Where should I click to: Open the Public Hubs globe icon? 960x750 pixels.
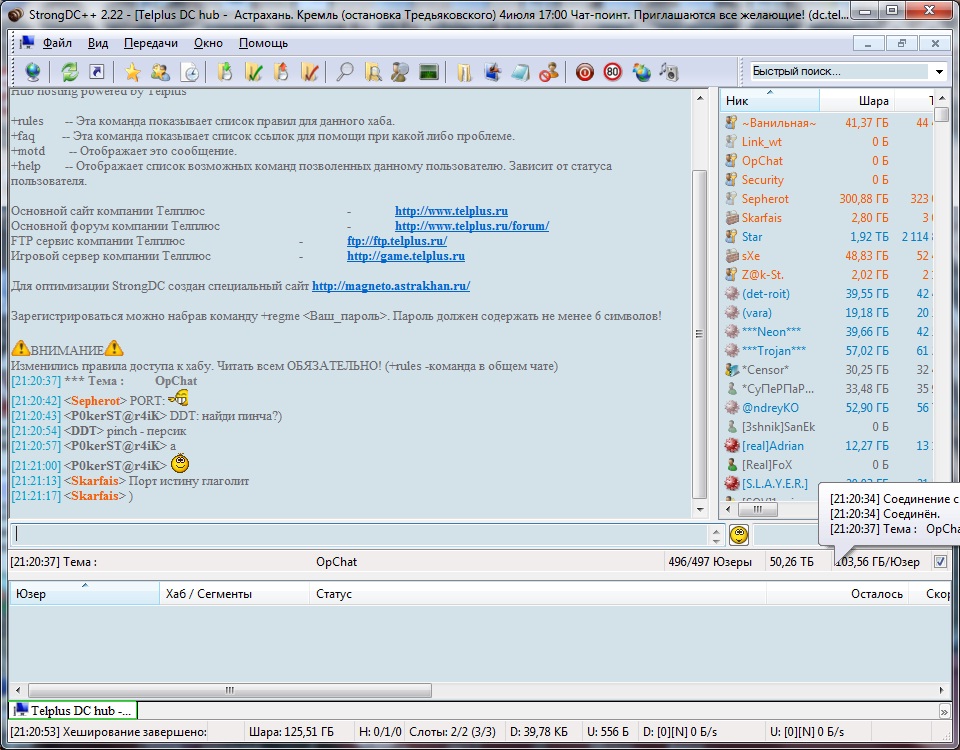(33, 72)
